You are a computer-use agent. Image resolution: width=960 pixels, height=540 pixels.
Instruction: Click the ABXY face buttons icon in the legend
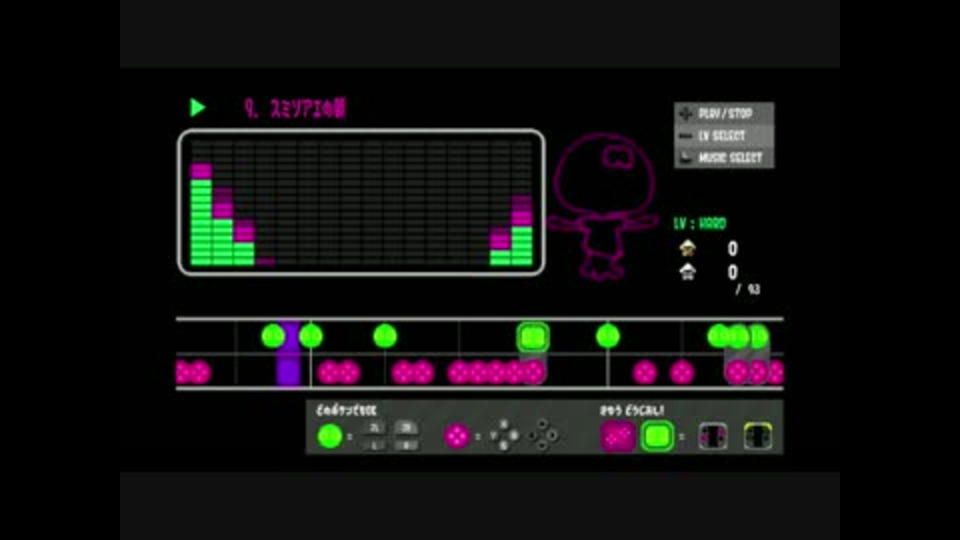pyautogui.click(x=504, y=435)
